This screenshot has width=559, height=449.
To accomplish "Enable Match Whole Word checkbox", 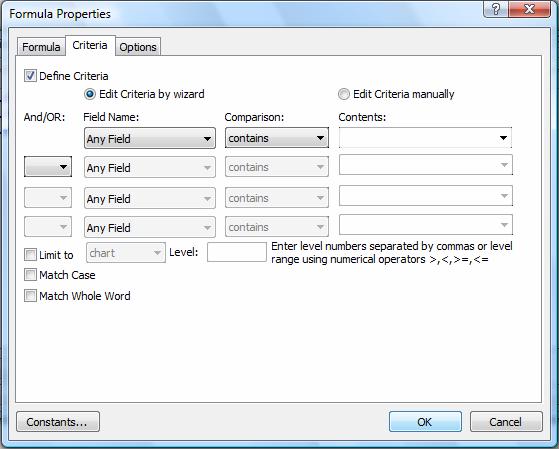I will click(30, 295).
